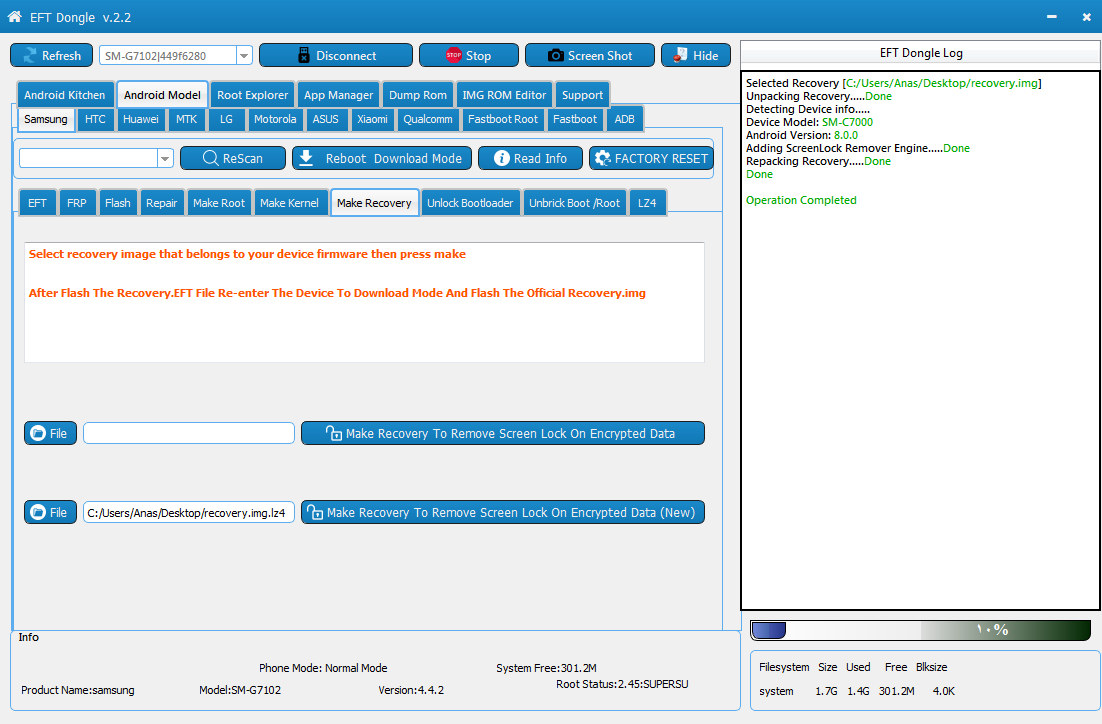Click the Model:SM-G7102 info text
Screen dimensions: 1102x724
[240, 690]
